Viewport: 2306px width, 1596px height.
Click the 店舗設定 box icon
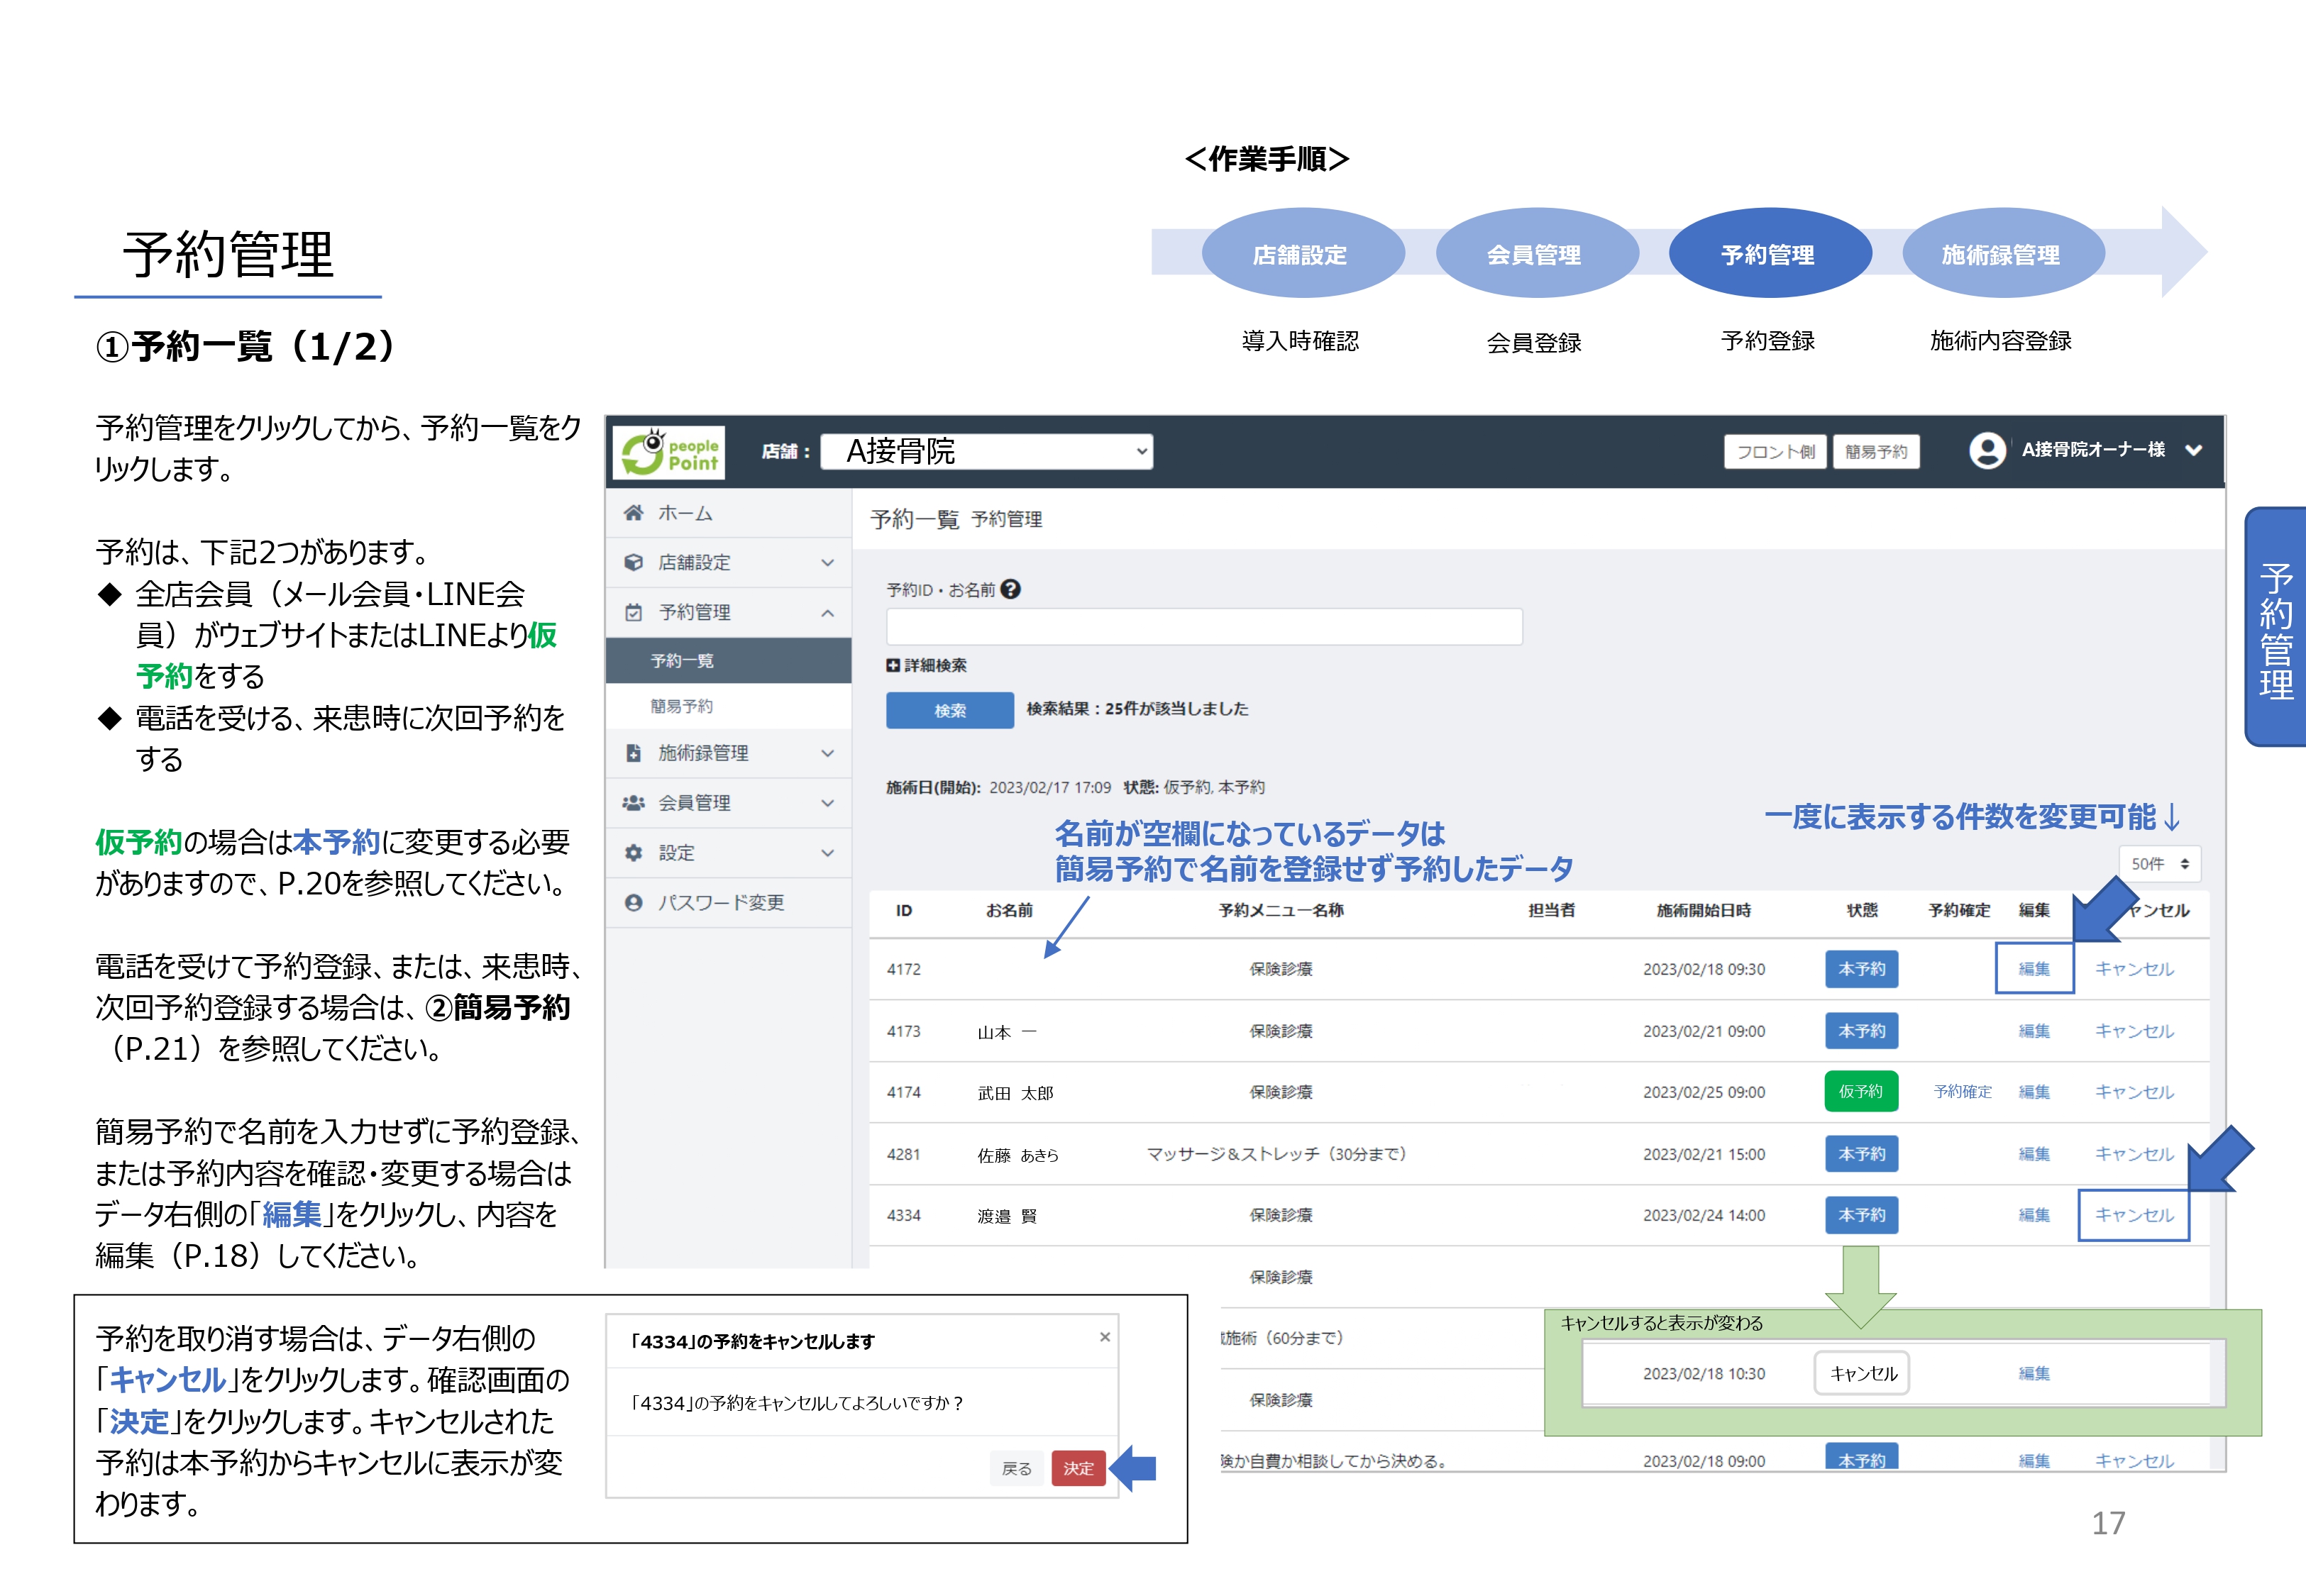coord(633,562)
